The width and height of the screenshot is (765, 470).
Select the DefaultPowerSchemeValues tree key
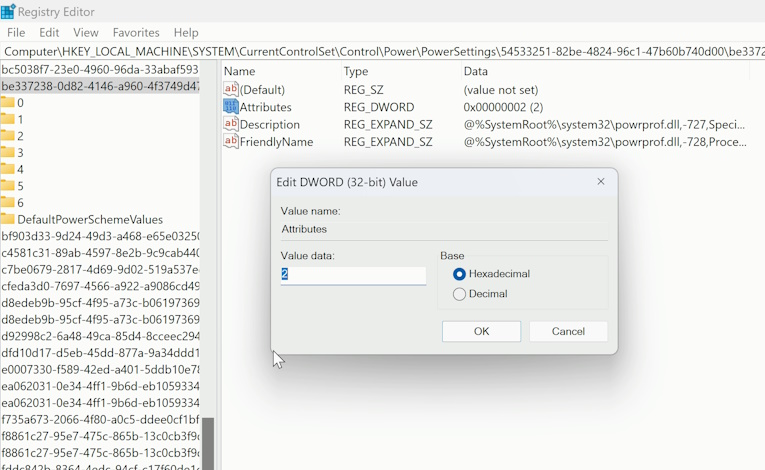pos(90,219)
